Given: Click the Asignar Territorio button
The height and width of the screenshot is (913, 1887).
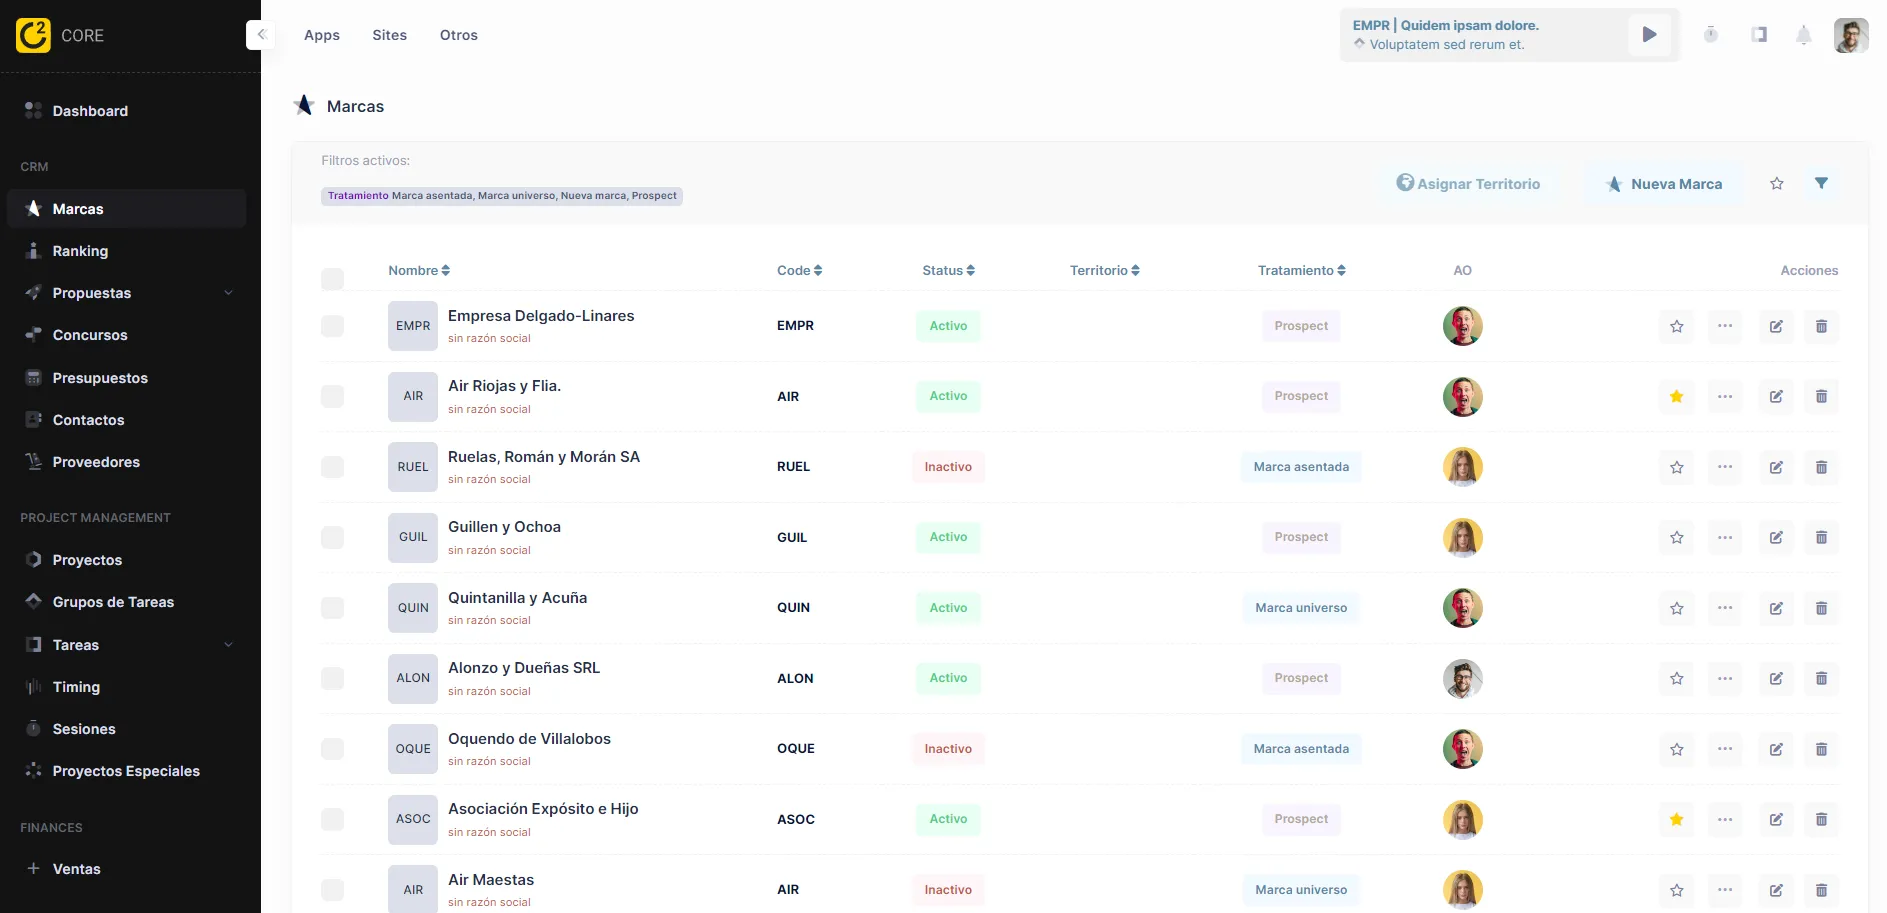Looking at the screenshot, I should pos(1468,184).
